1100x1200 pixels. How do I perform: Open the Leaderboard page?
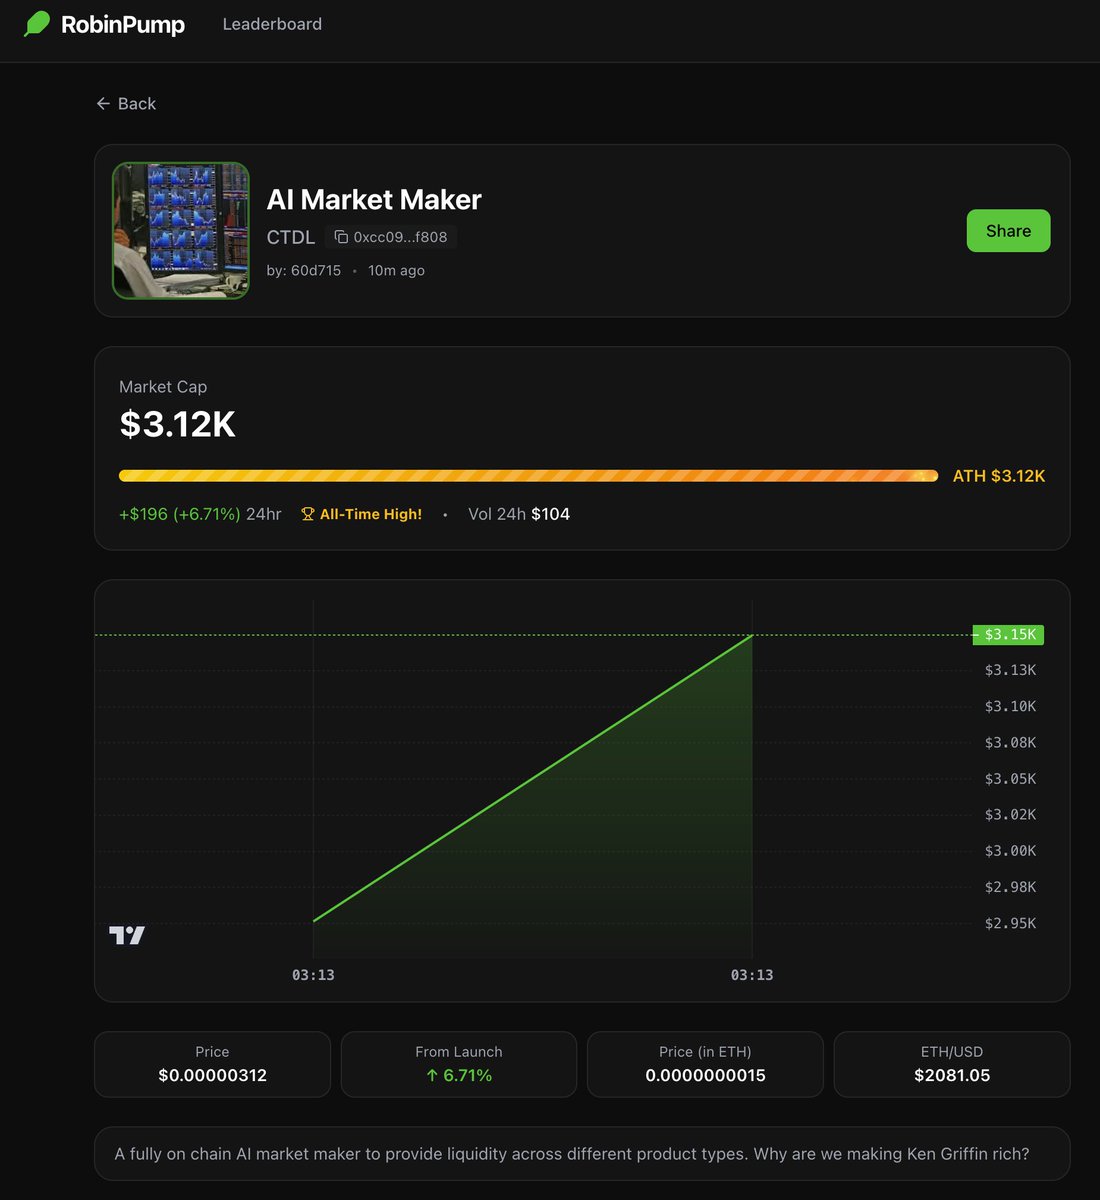[x=272, y=24]
